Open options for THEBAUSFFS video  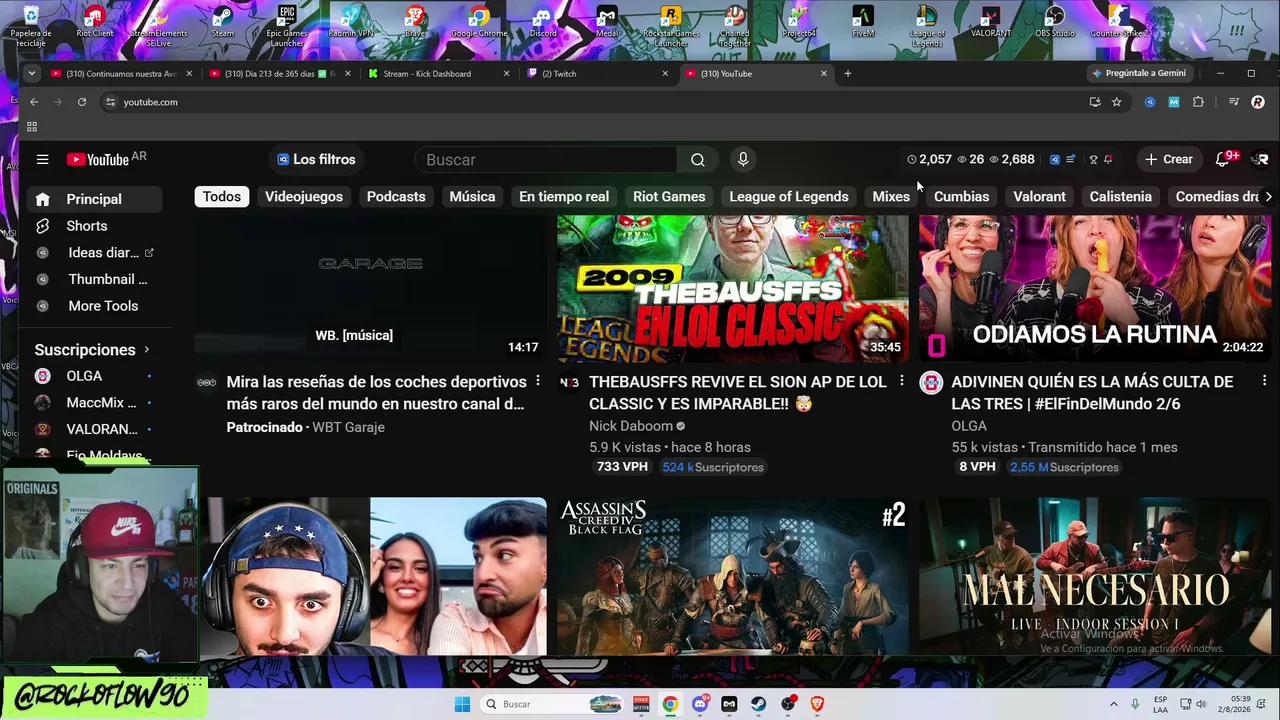click(901, 381)
